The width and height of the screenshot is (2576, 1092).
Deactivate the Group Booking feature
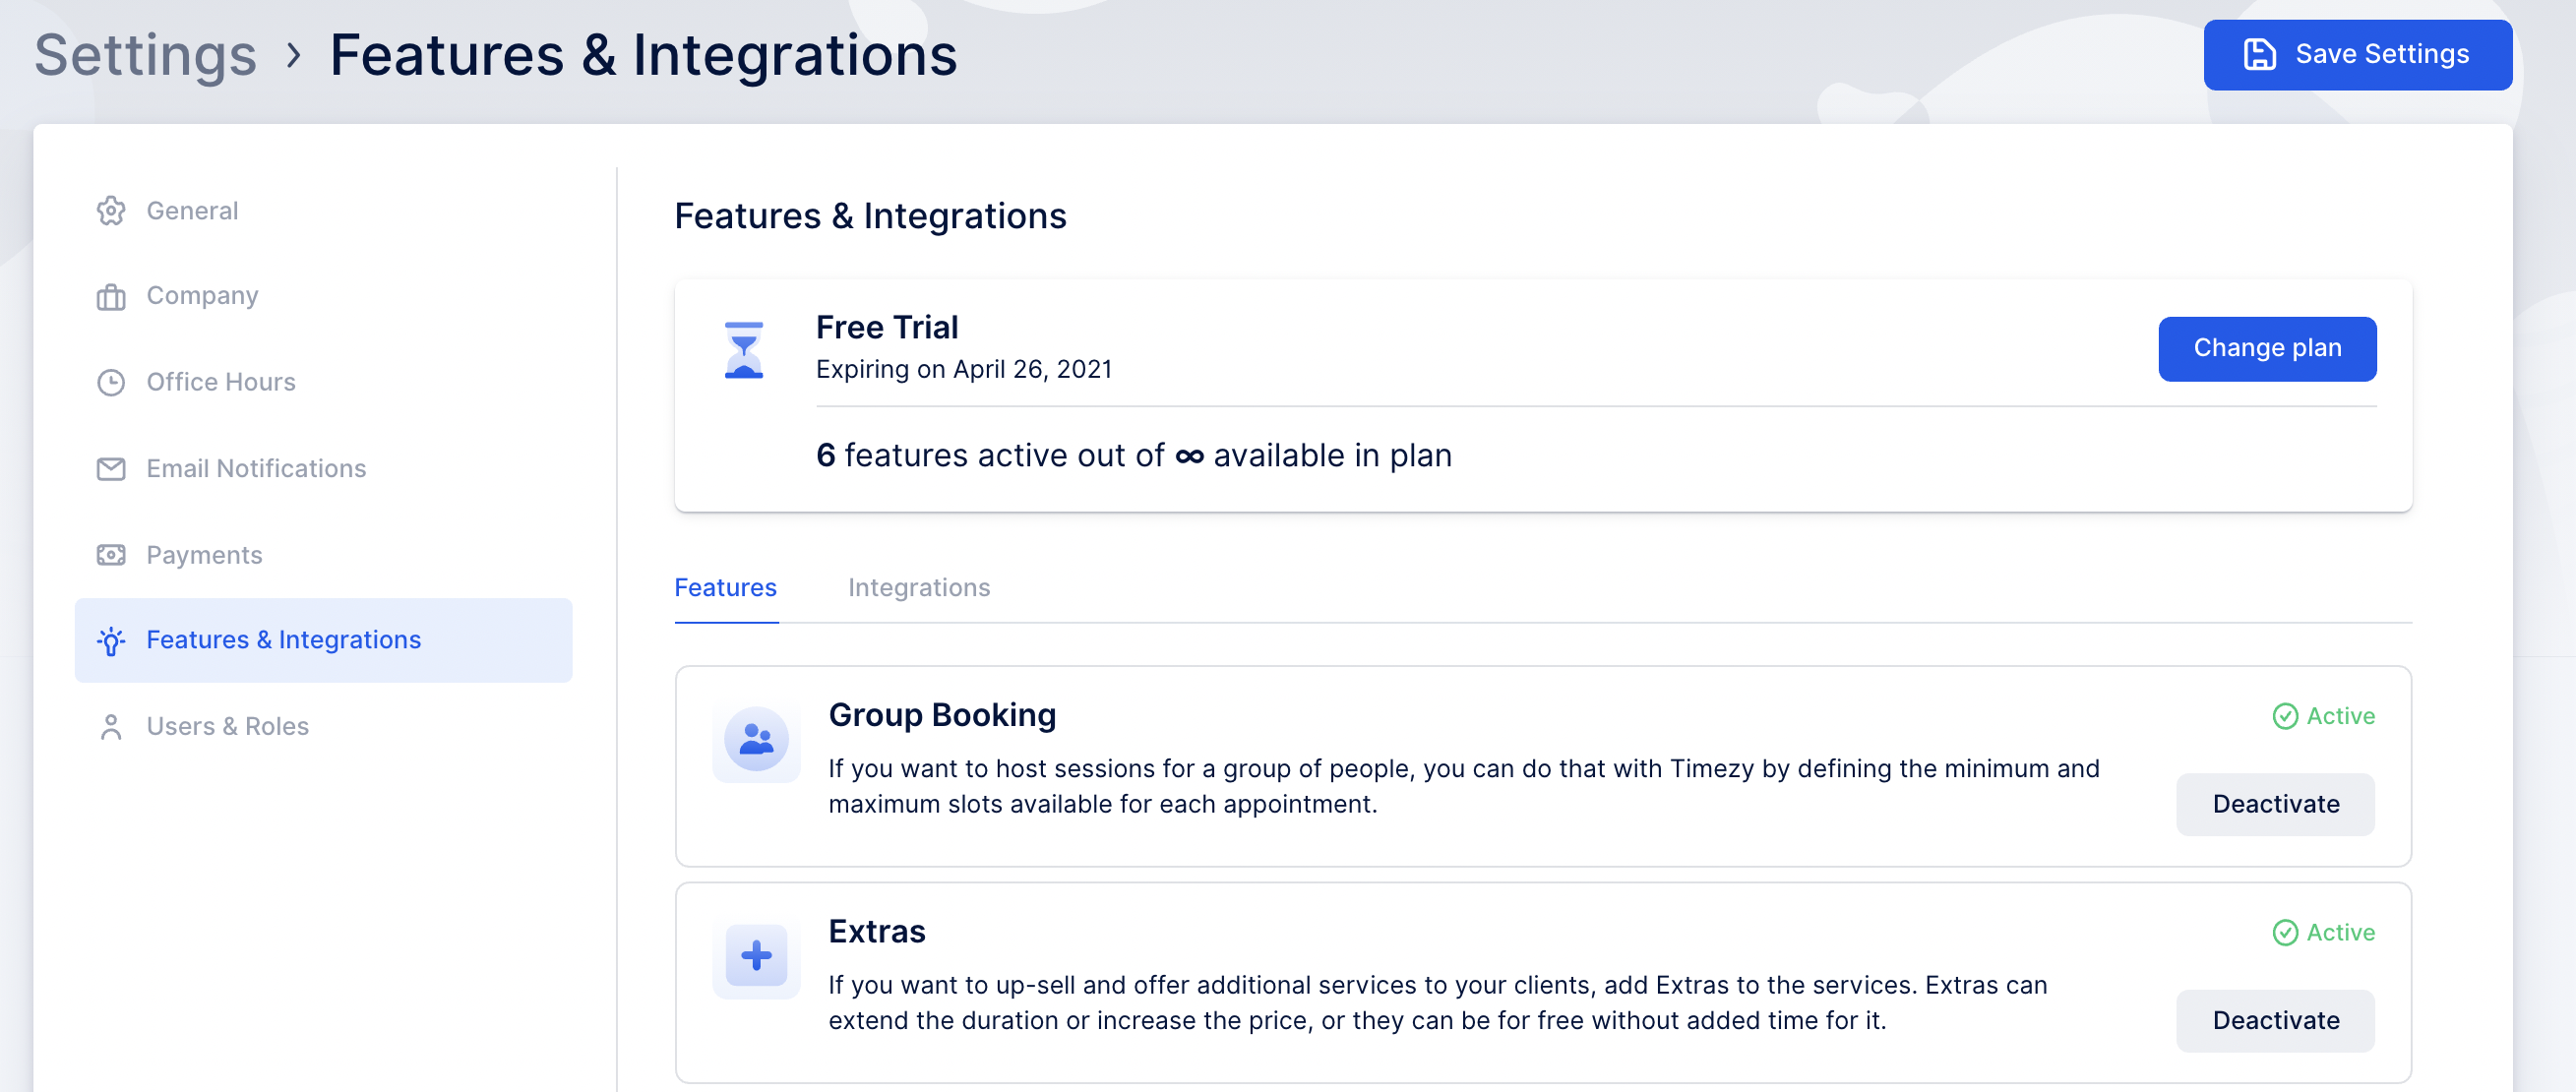(2275, 804)
